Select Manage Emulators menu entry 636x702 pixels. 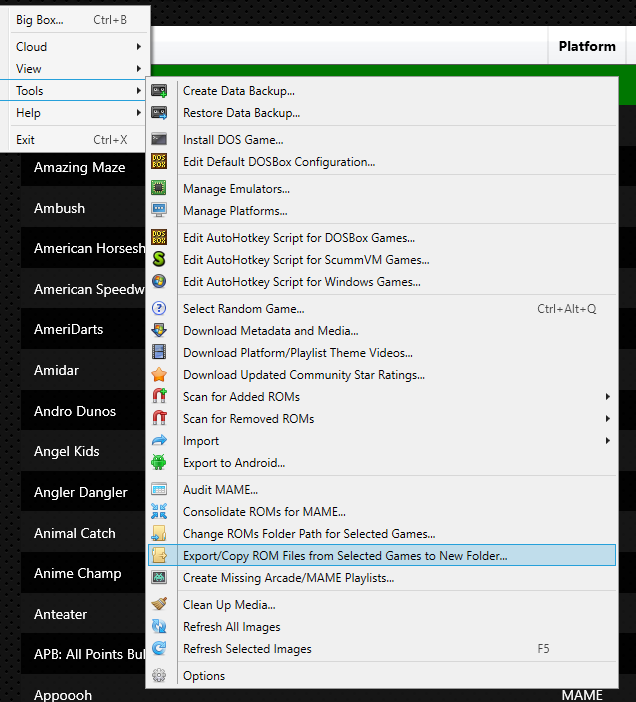[x=382, y=188]
